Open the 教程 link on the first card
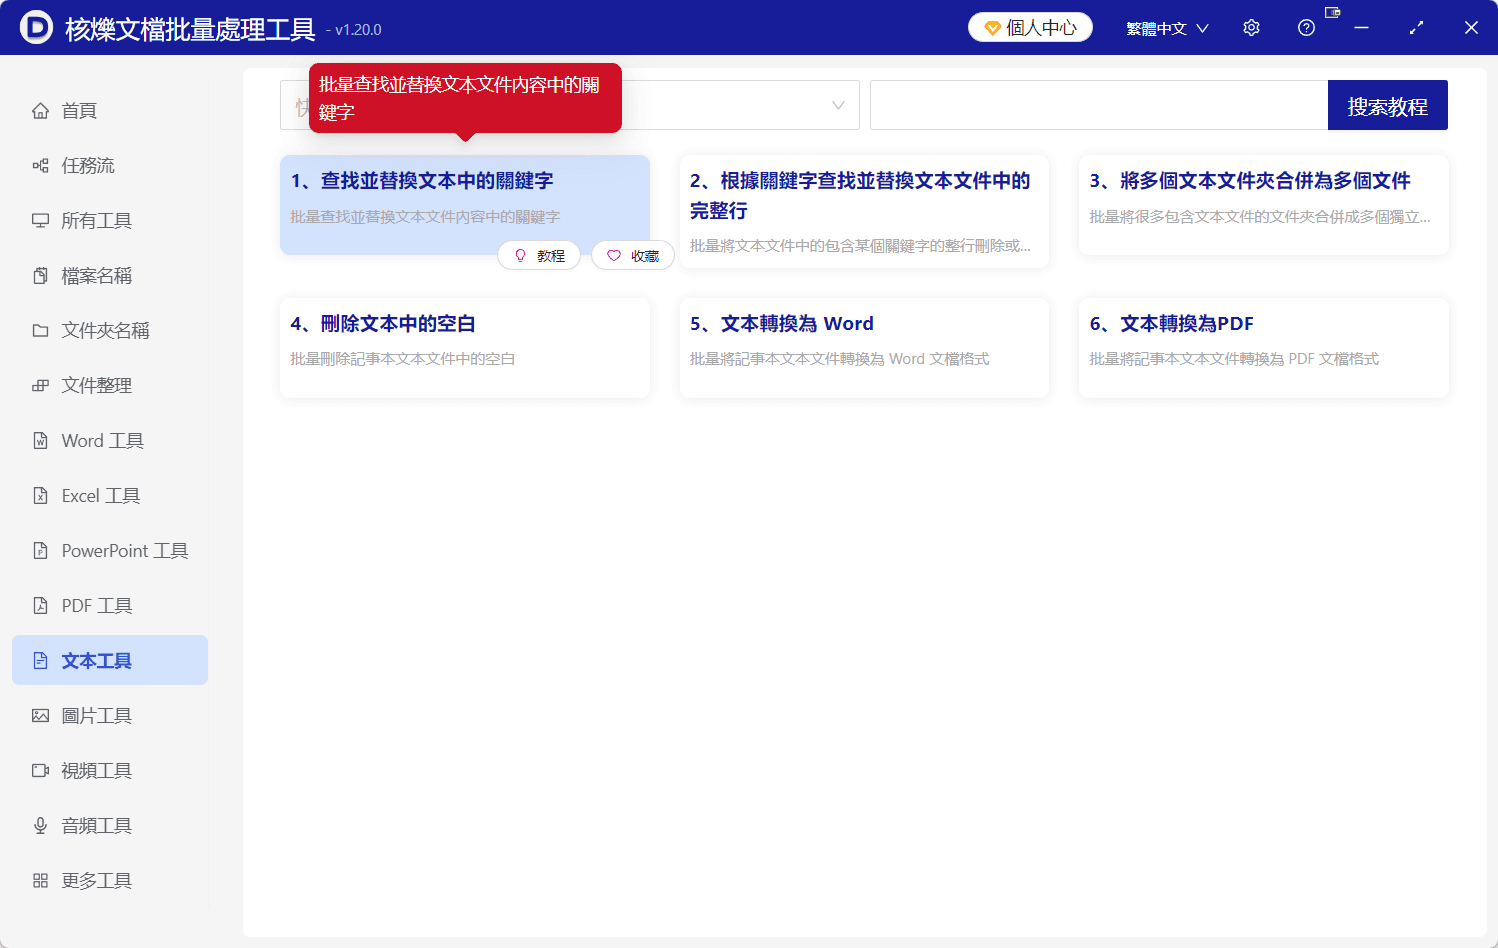 click(539, 255)
